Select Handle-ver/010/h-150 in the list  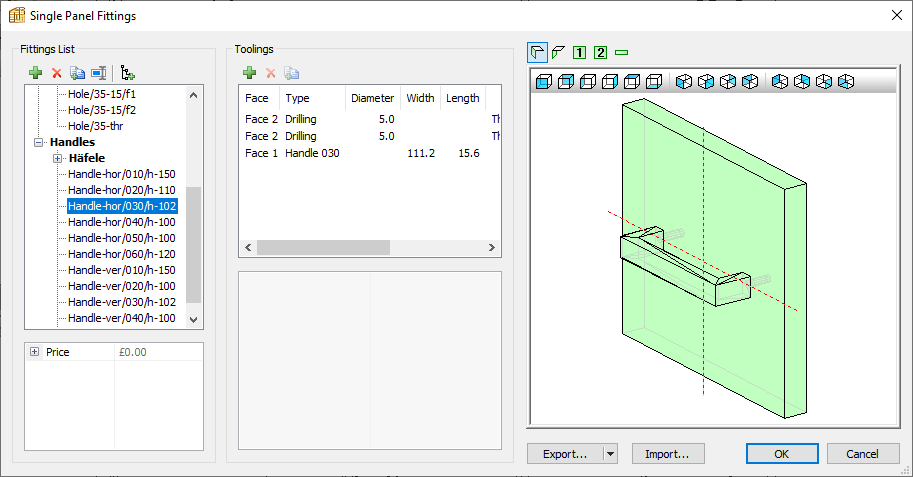tap(121, 270)
